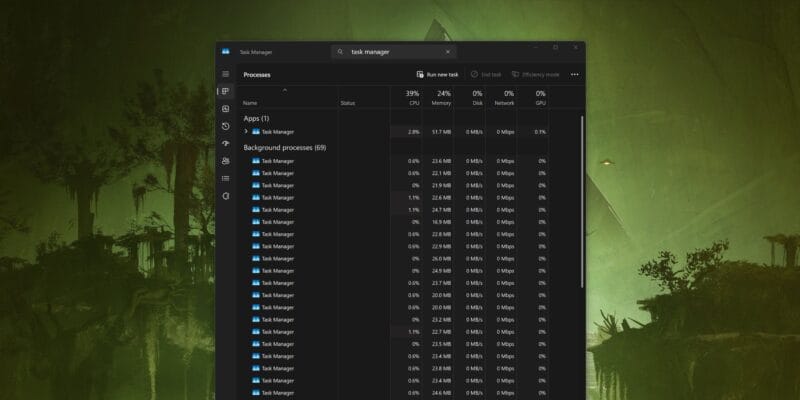
Task: Open the App history page icon
Action: pos(226,126)
